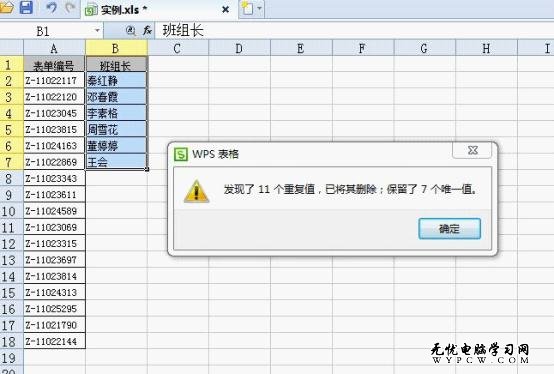Screen dimensions: 554x374
Task: Select row 18 header
Action: pyautogui.click(x=12, y=342)
